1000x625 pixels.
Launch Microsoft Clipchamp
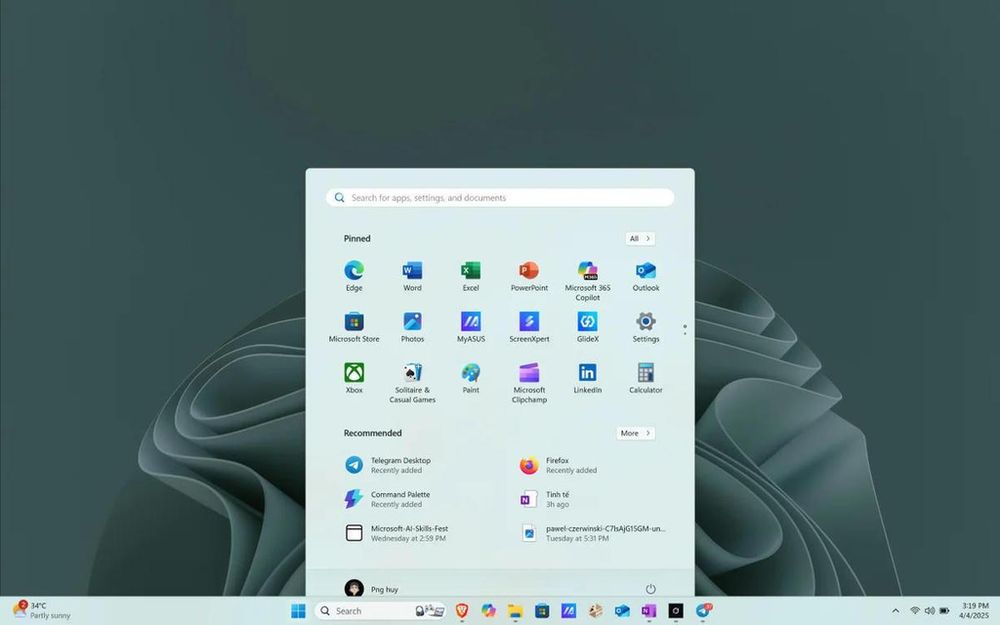[529, 383]
